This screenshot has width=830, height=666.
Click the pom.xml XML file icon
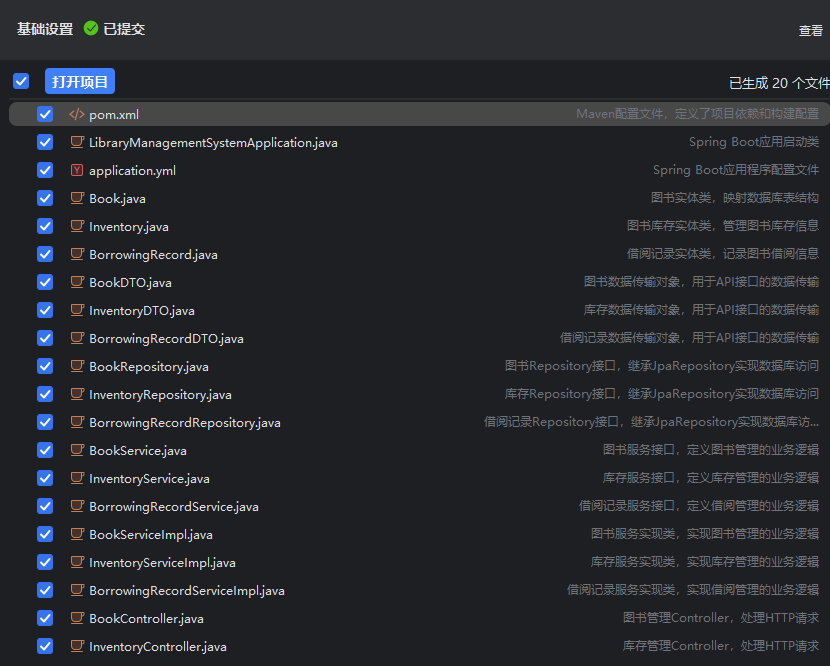click(77, 114)
